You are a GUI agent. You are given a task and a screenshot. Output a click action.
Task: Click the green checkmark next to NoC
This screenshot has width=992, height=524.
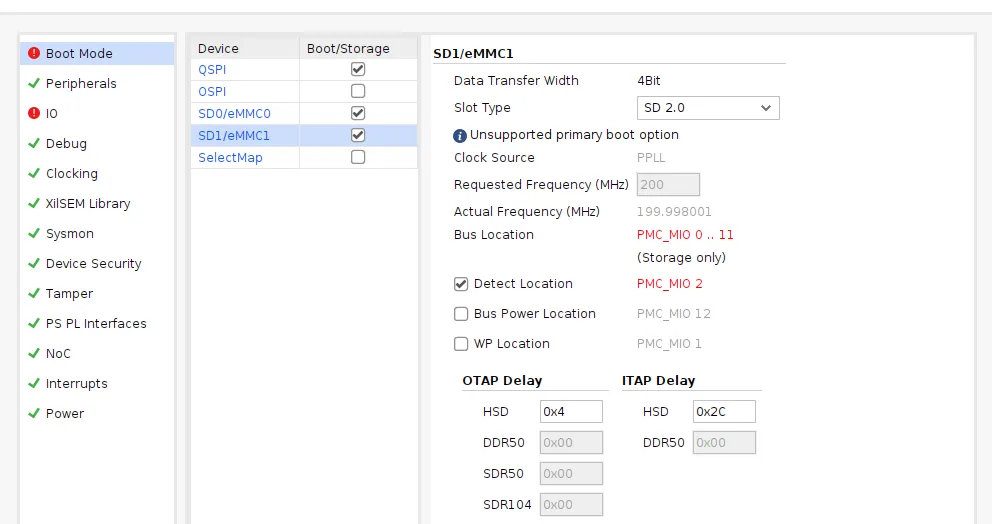pos(34,354)
